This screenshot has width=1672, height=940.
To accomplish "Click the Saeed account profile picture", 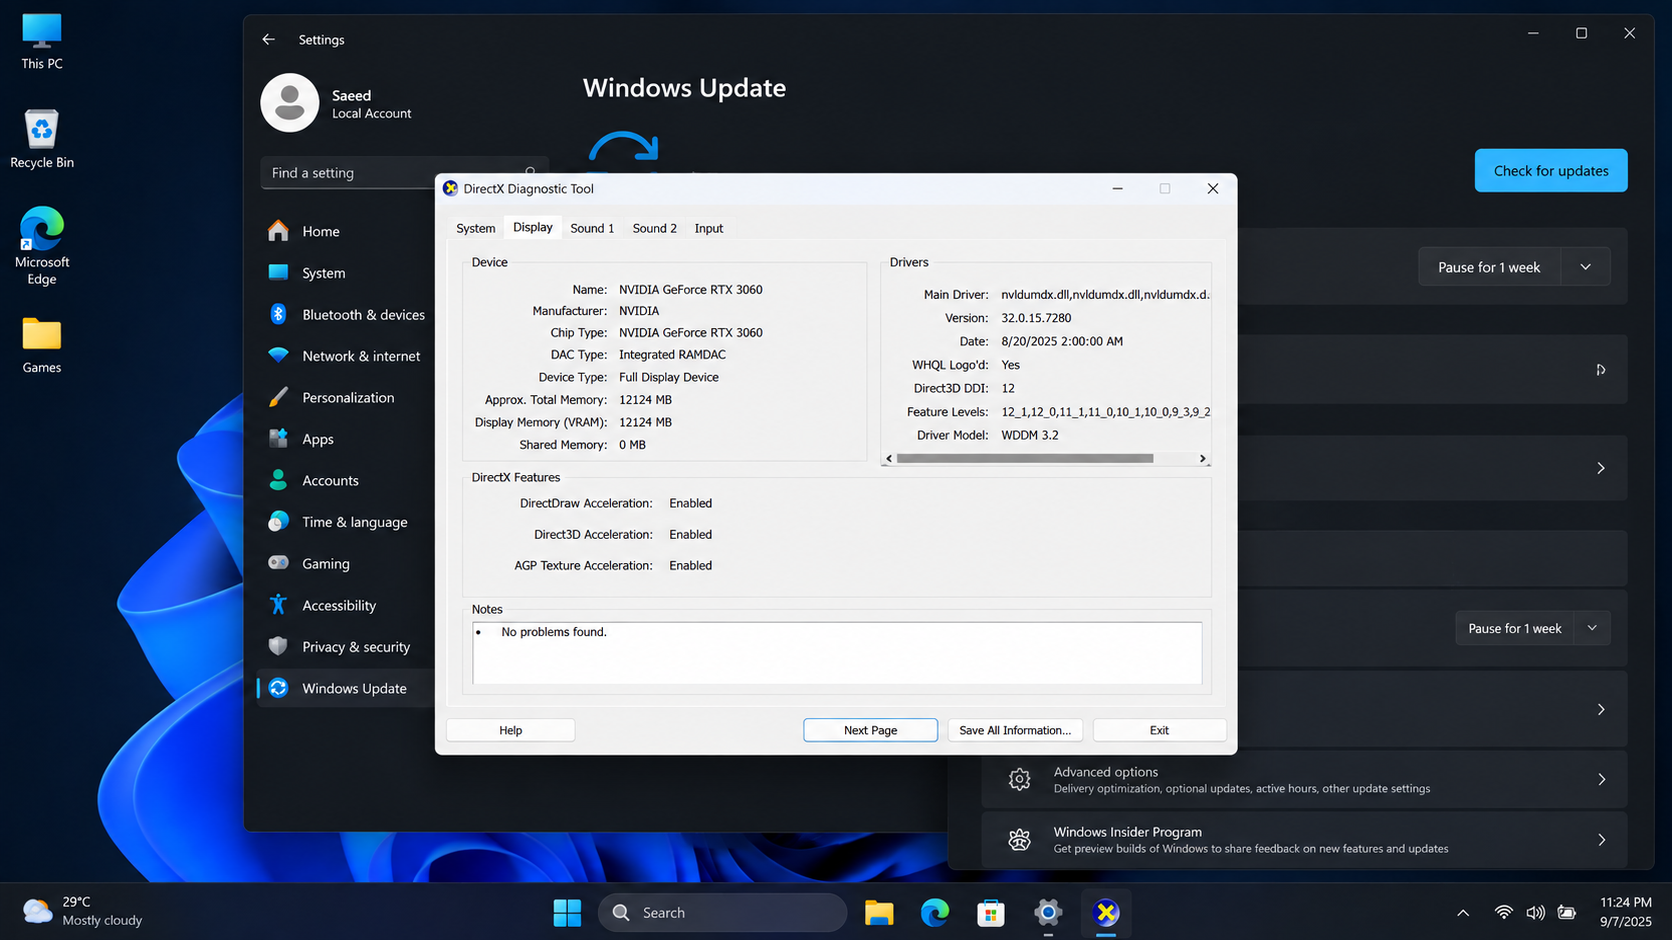I will point(290,102).
